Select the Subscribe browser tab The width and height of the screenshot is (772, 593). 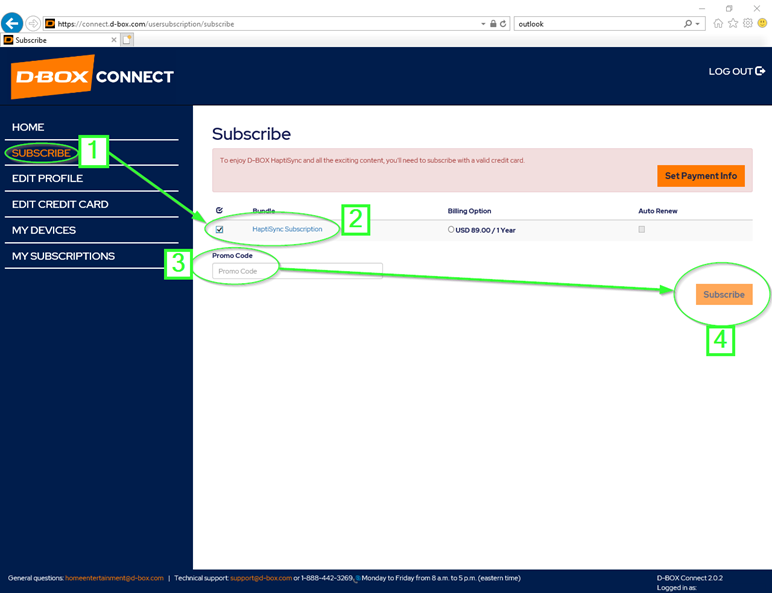(x=60, y=40)
